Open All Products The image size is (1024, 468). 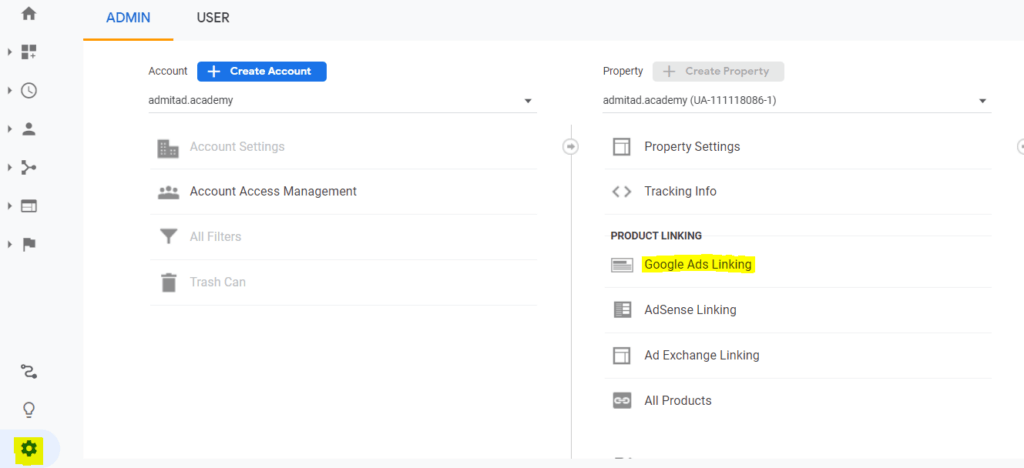click(x=678, y=401)
